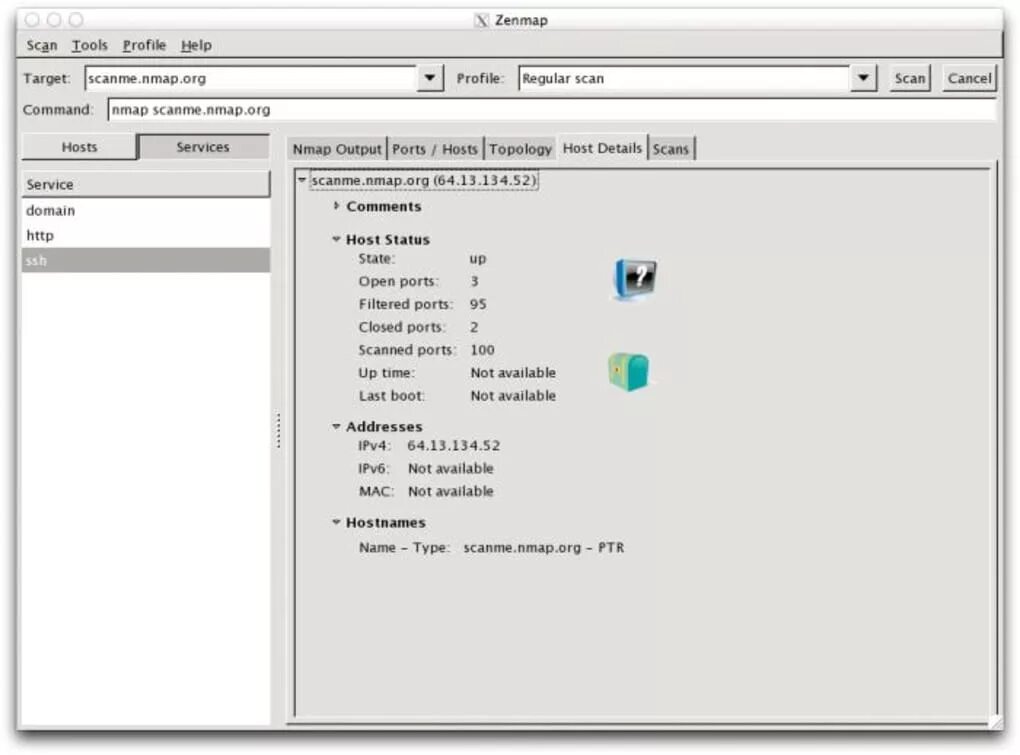This screenshot has height=755, width=1020.
Task: Click the Scanned ports value 100
Action: (x=482, y=349)
